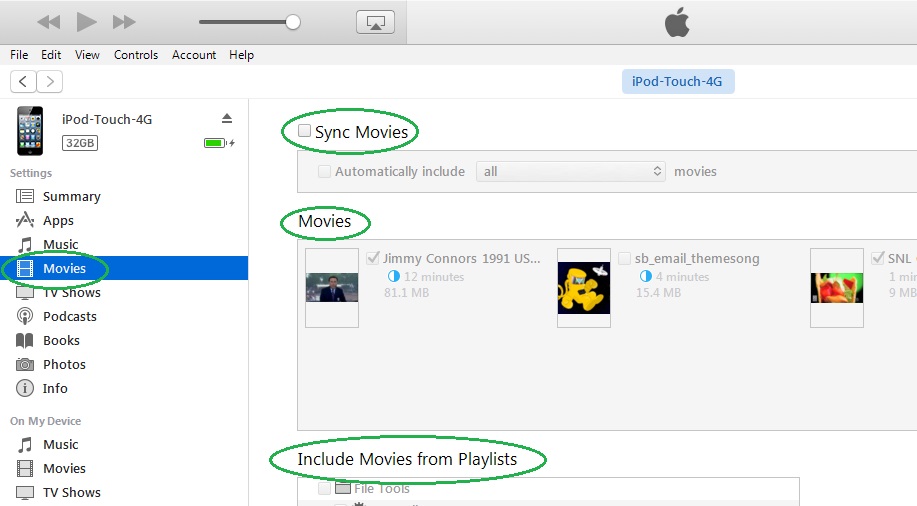The height and width of the screenshot is (506, 917).
Task: Toggle the SNL movie checkbox
Action: coord(877,258)
